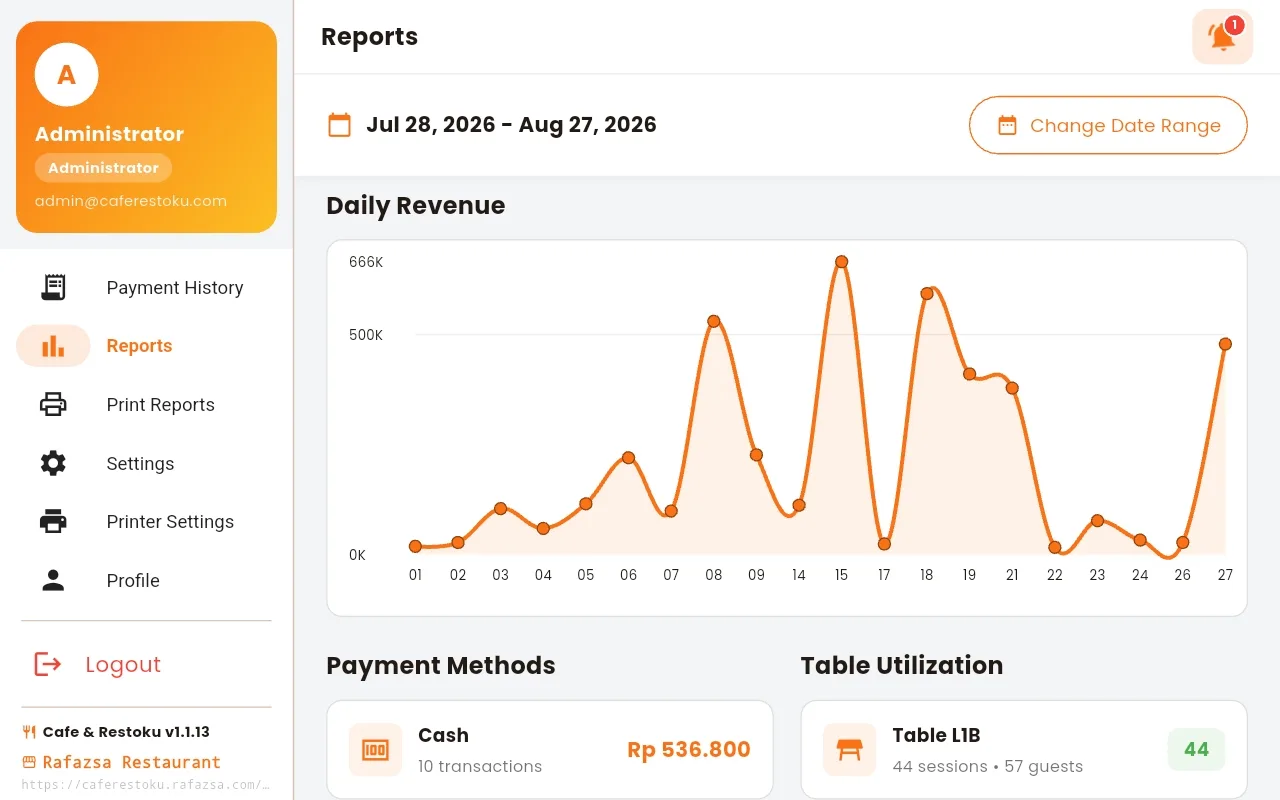Select the peak data point on day 15
The height and width of the screenshot is (800, 1280).
[x=842, y=262]
